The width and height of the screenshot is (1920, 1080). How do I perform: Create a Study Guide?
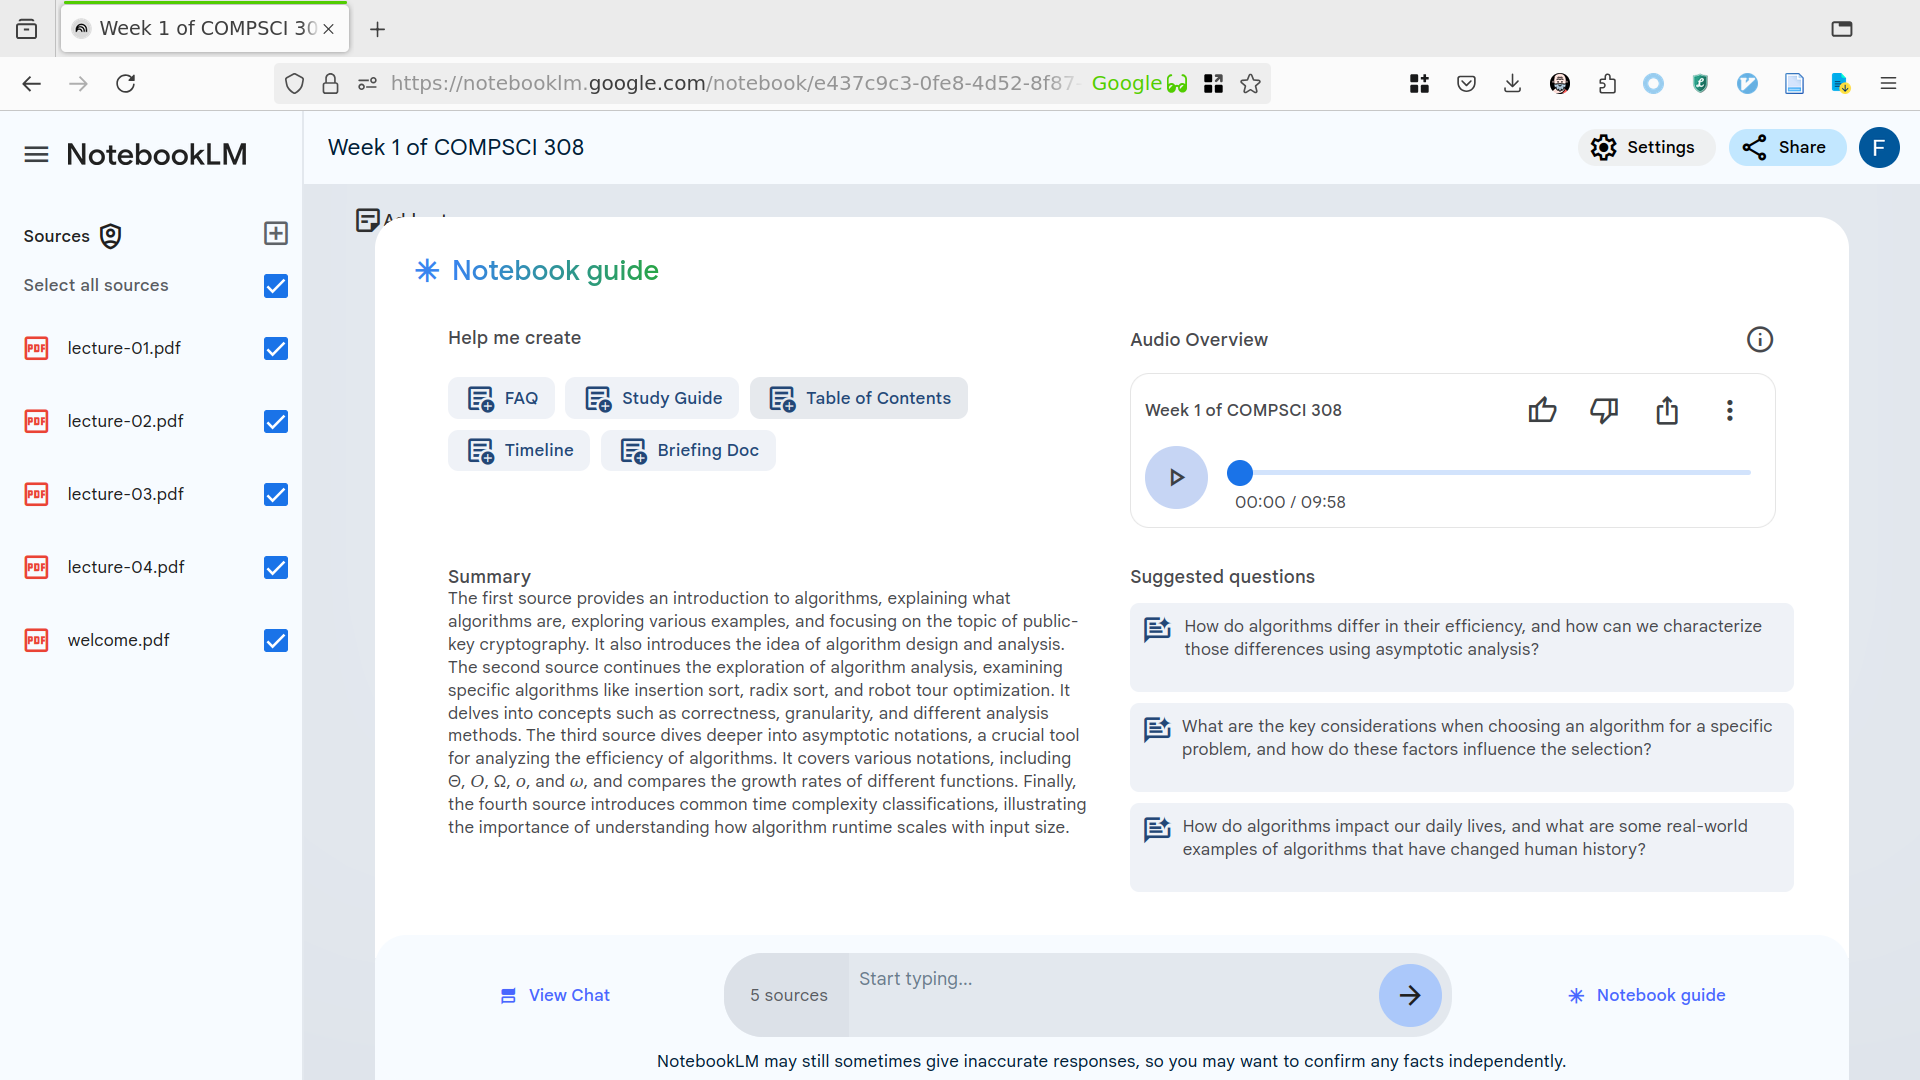click(652, 398)
